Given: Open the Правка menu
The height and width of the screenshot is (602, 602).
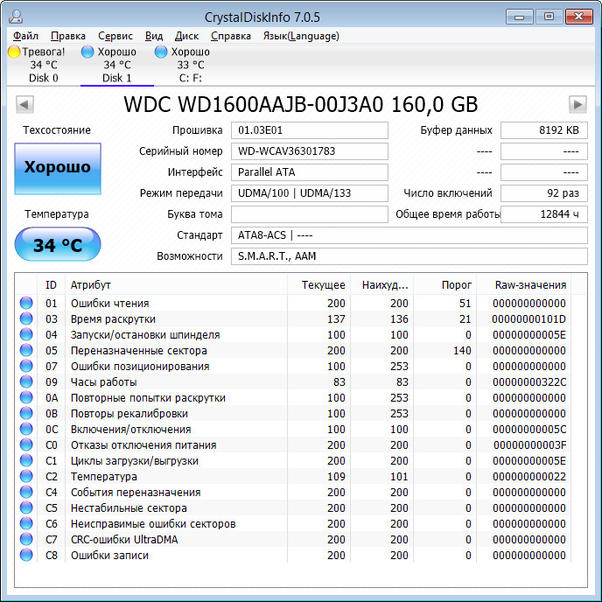Looking at the screenshot, I should point(68,36).
